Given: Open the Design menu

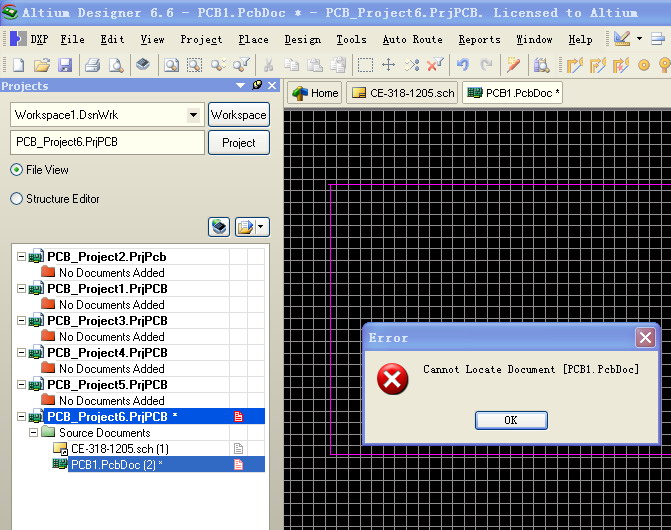Looking at the screenshot, I should (x=303, y=39).
